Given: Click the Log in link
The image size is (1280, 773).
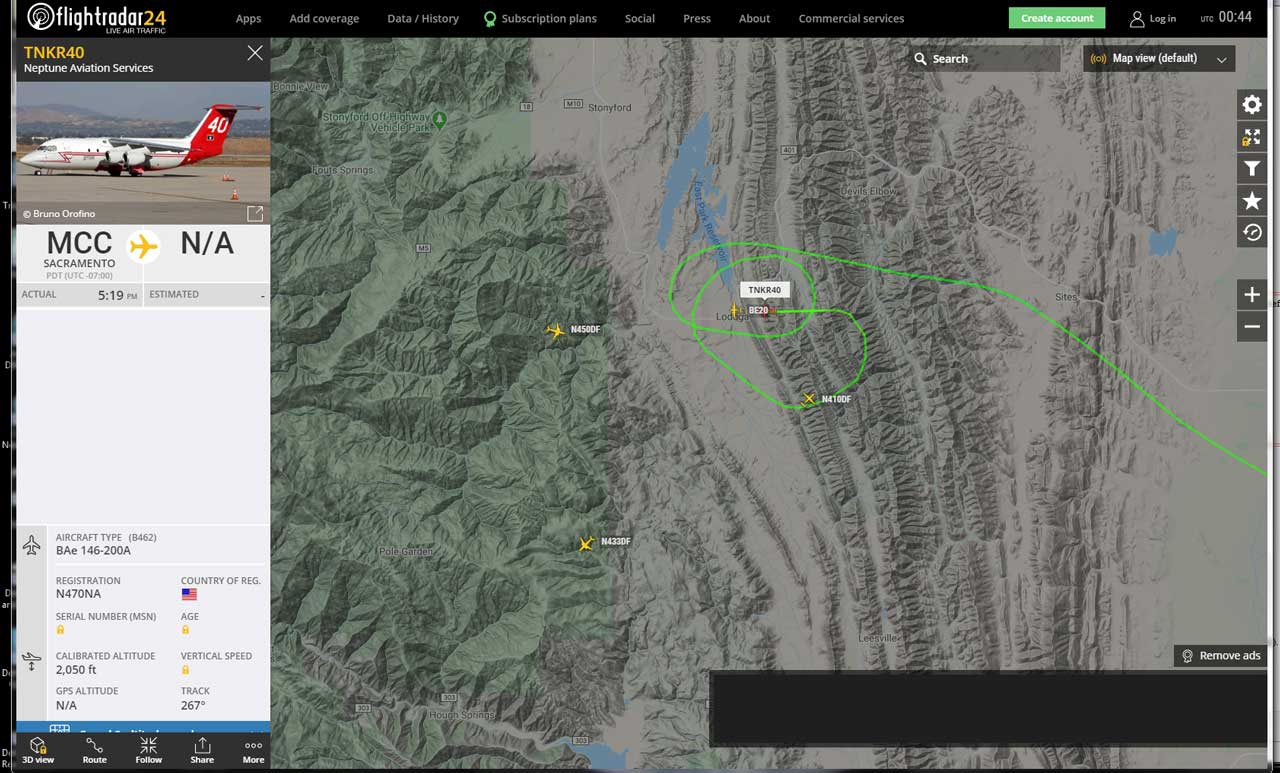Looking at the screenshot, I should [x=1153, y=18].
